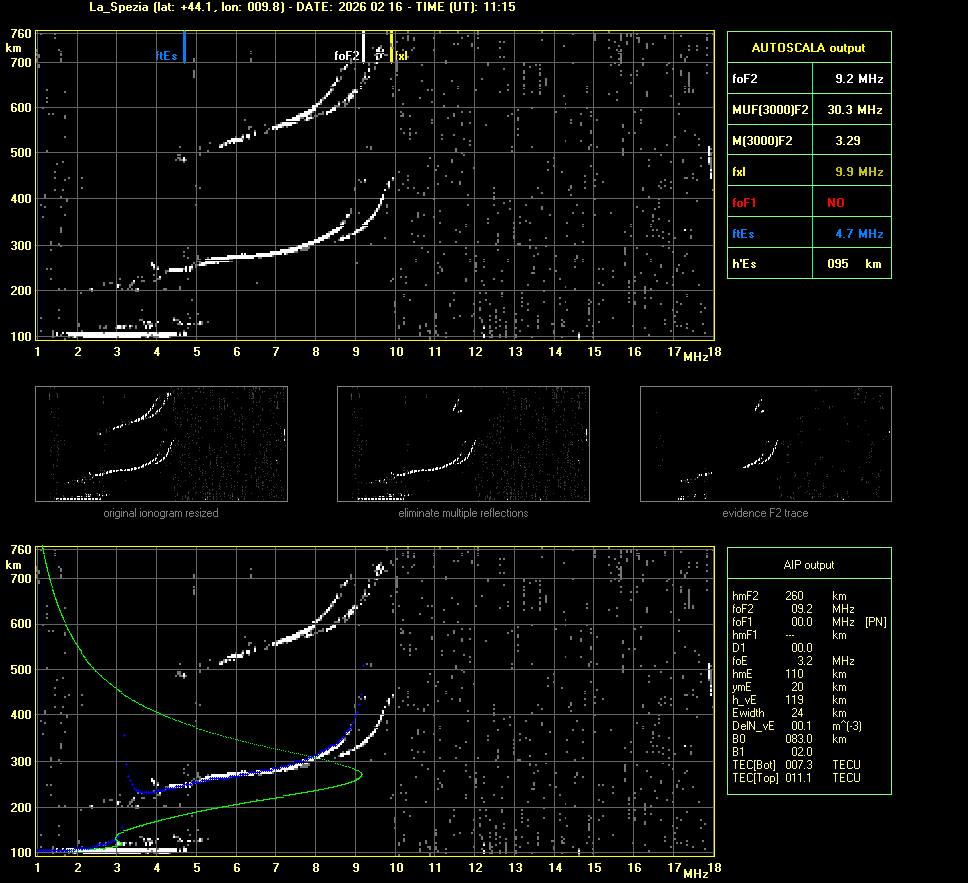This screenshot has height=883, width=968.
Task: Click the blue ftEs marker line
Action: (x=185, y=45)
